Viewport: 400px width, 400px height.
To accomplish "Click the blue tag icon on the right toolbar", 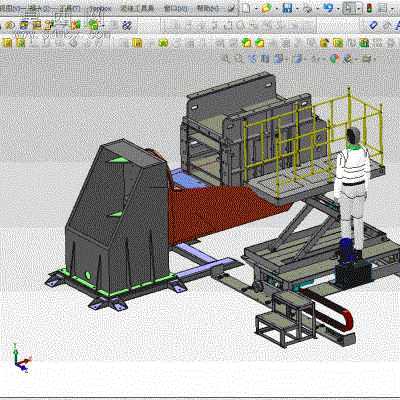I will 374,25.
